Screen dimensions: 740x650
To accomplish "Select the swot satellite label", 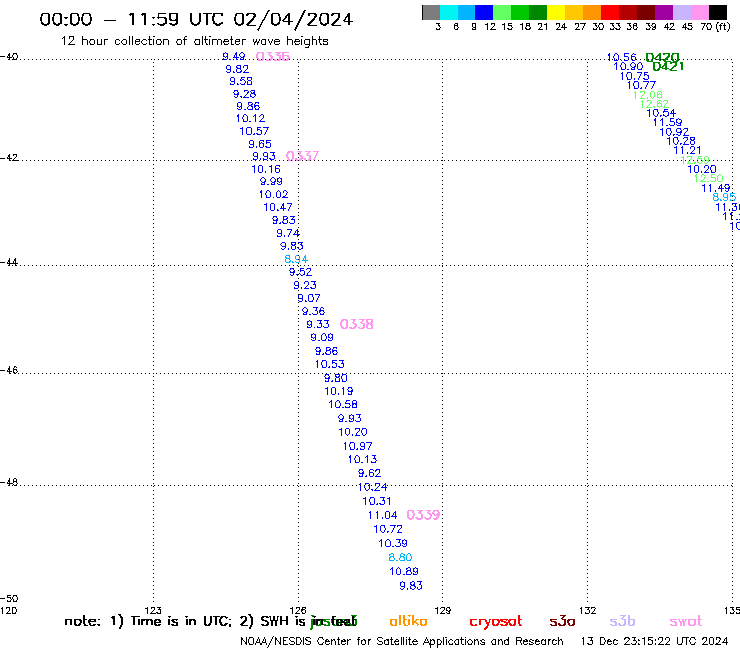I will [x=686, y=621].
